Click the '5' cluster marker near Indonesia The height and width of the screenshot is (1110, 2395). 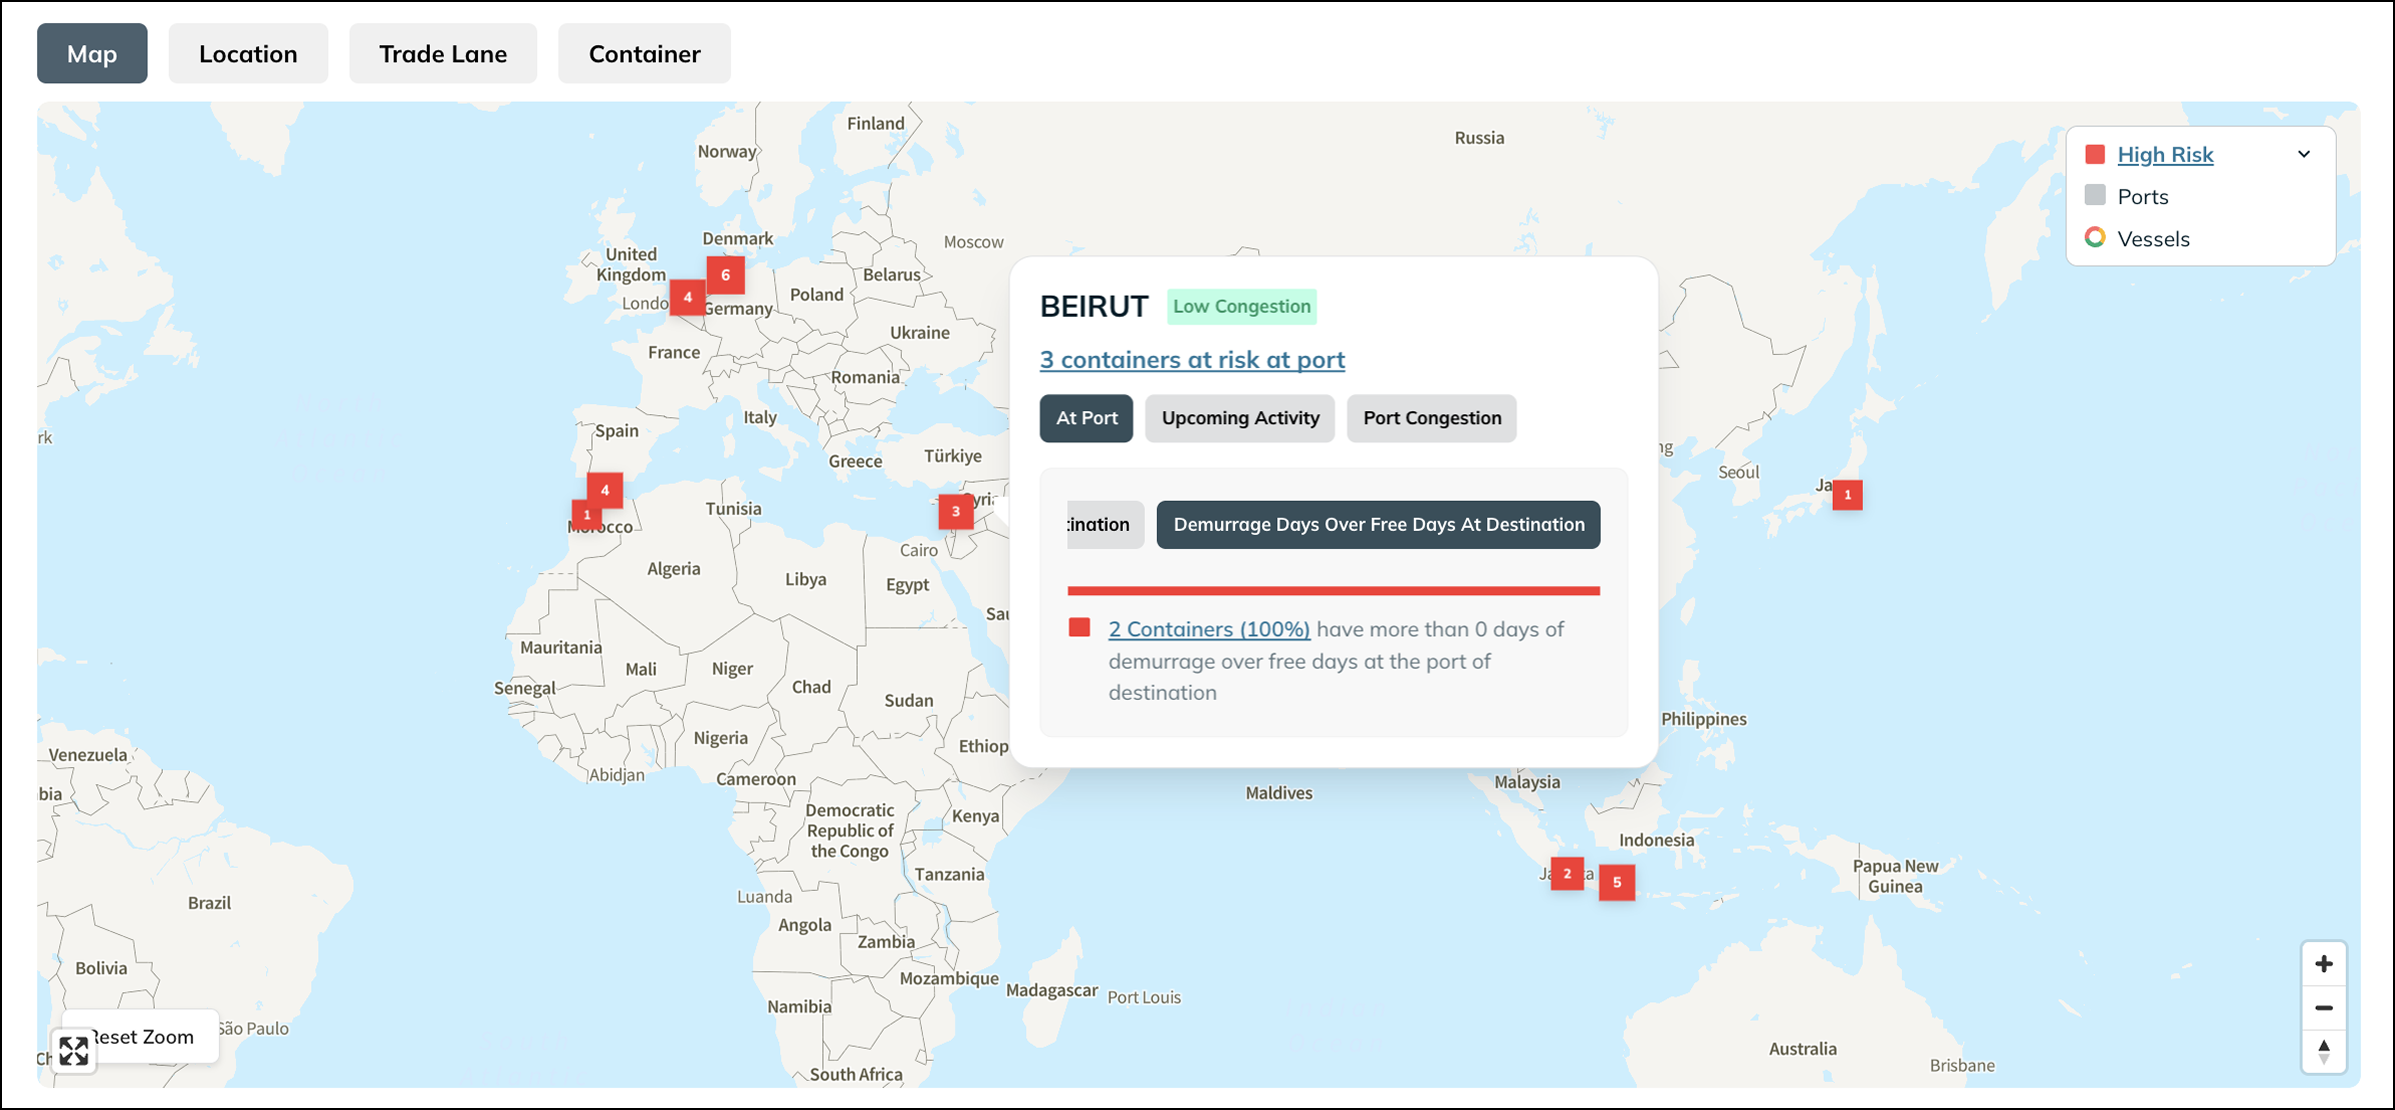point(1616,883)
